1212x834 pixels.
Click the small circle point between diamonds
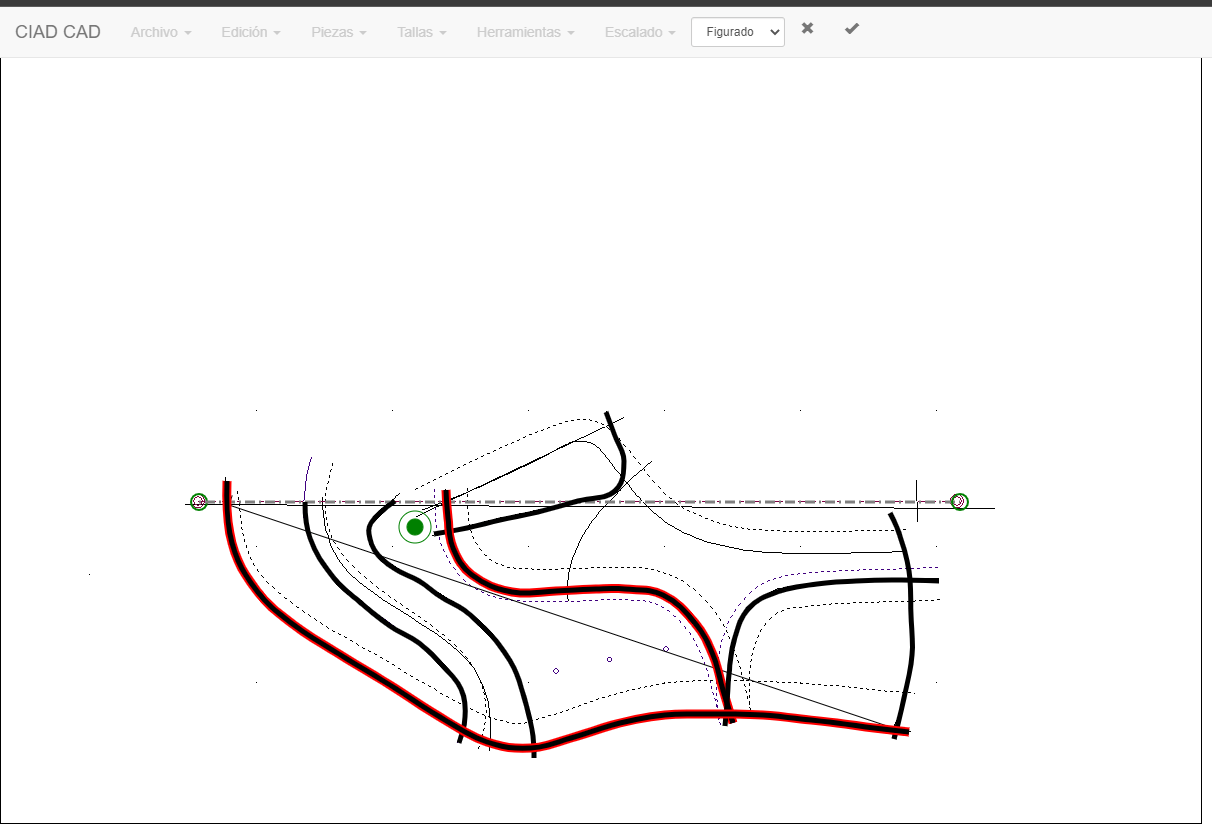pyautogui.click(x=609, y=659)
